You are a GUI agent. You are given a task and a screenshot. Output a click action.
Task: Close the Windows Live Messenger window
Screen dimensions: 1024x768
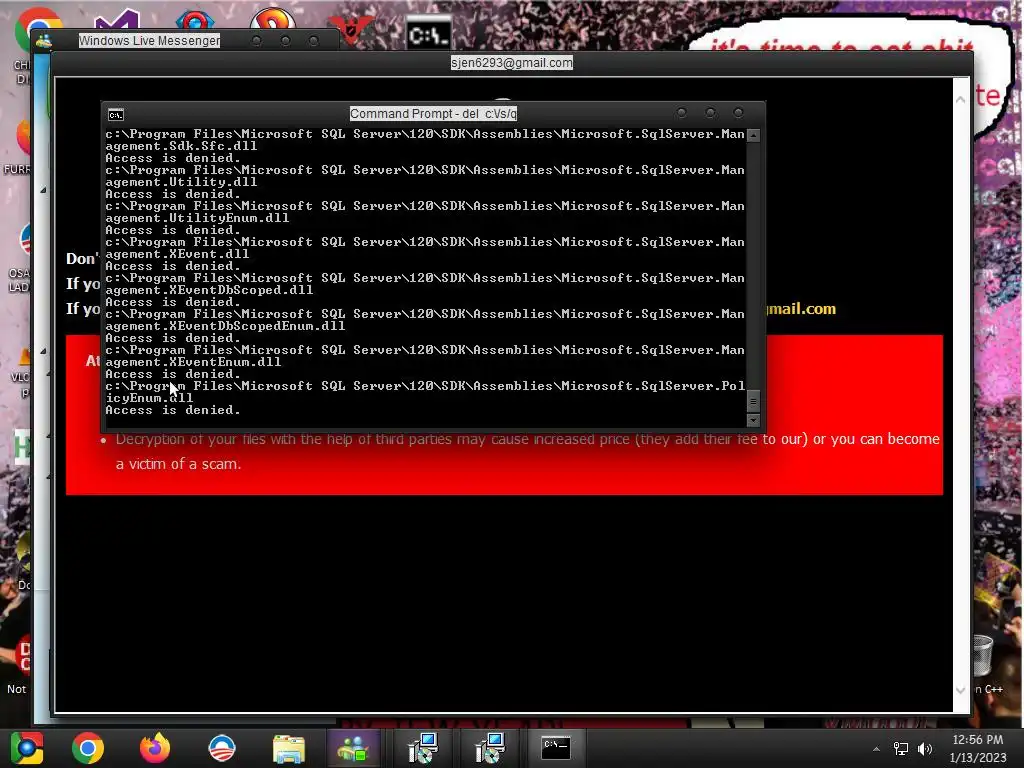coord(314,41)
